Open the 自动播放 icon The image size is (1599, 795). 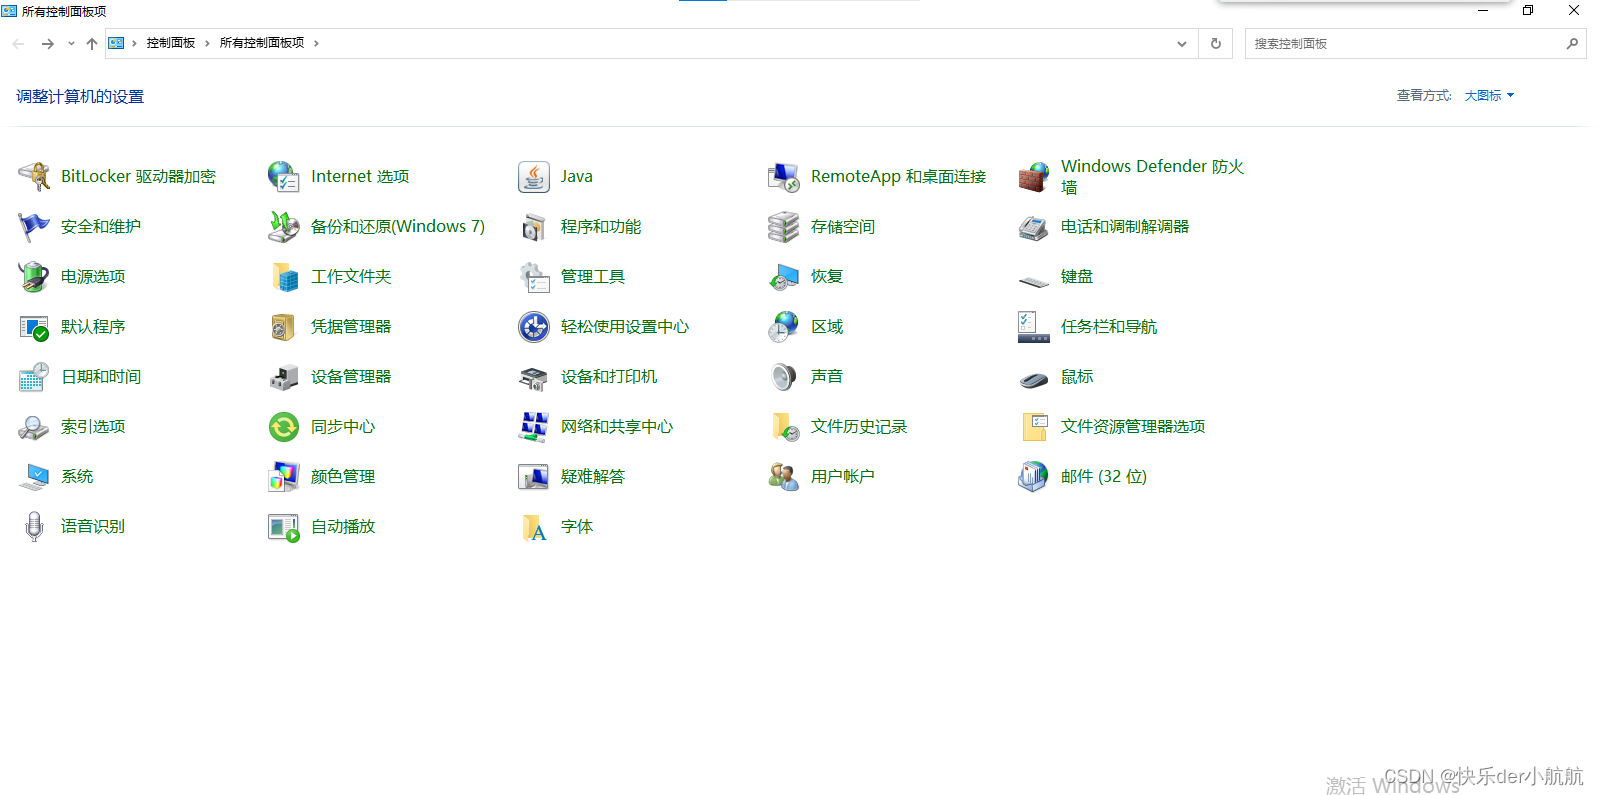(284, 527)
